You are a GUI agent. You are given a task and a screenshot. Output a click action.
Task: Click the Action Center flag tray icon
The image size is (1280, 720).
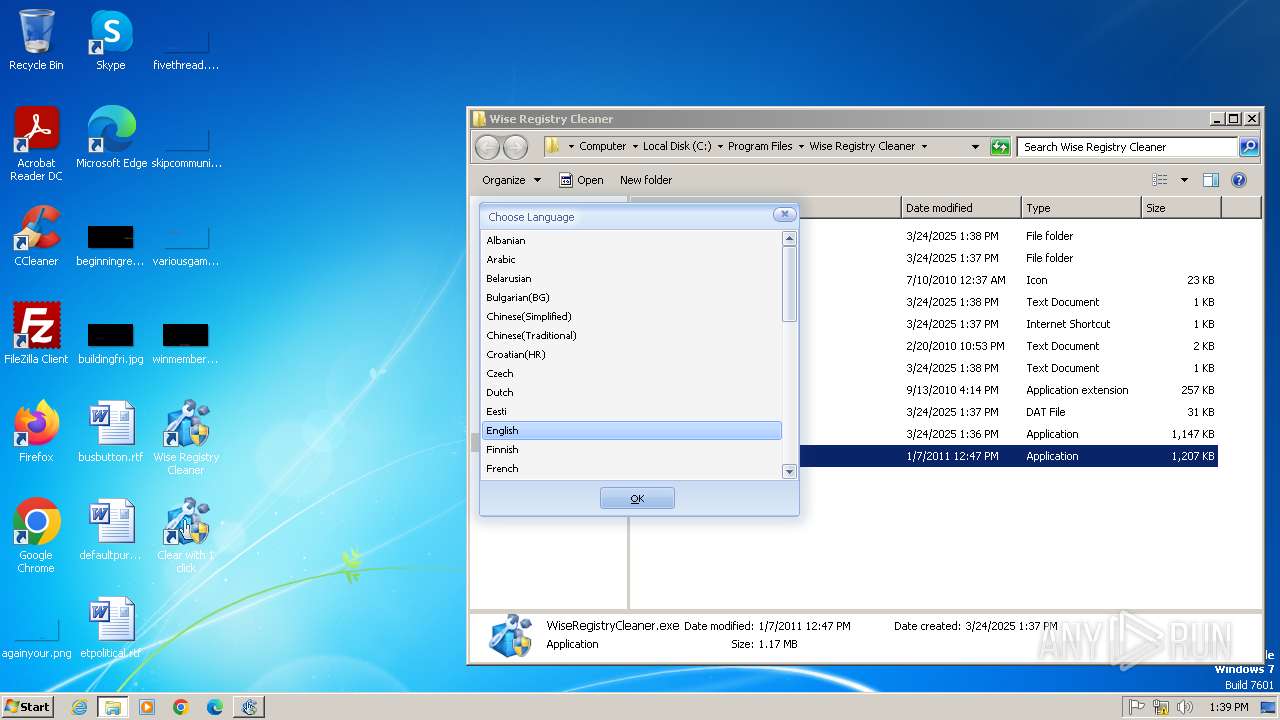click(x=1137, y=707)
